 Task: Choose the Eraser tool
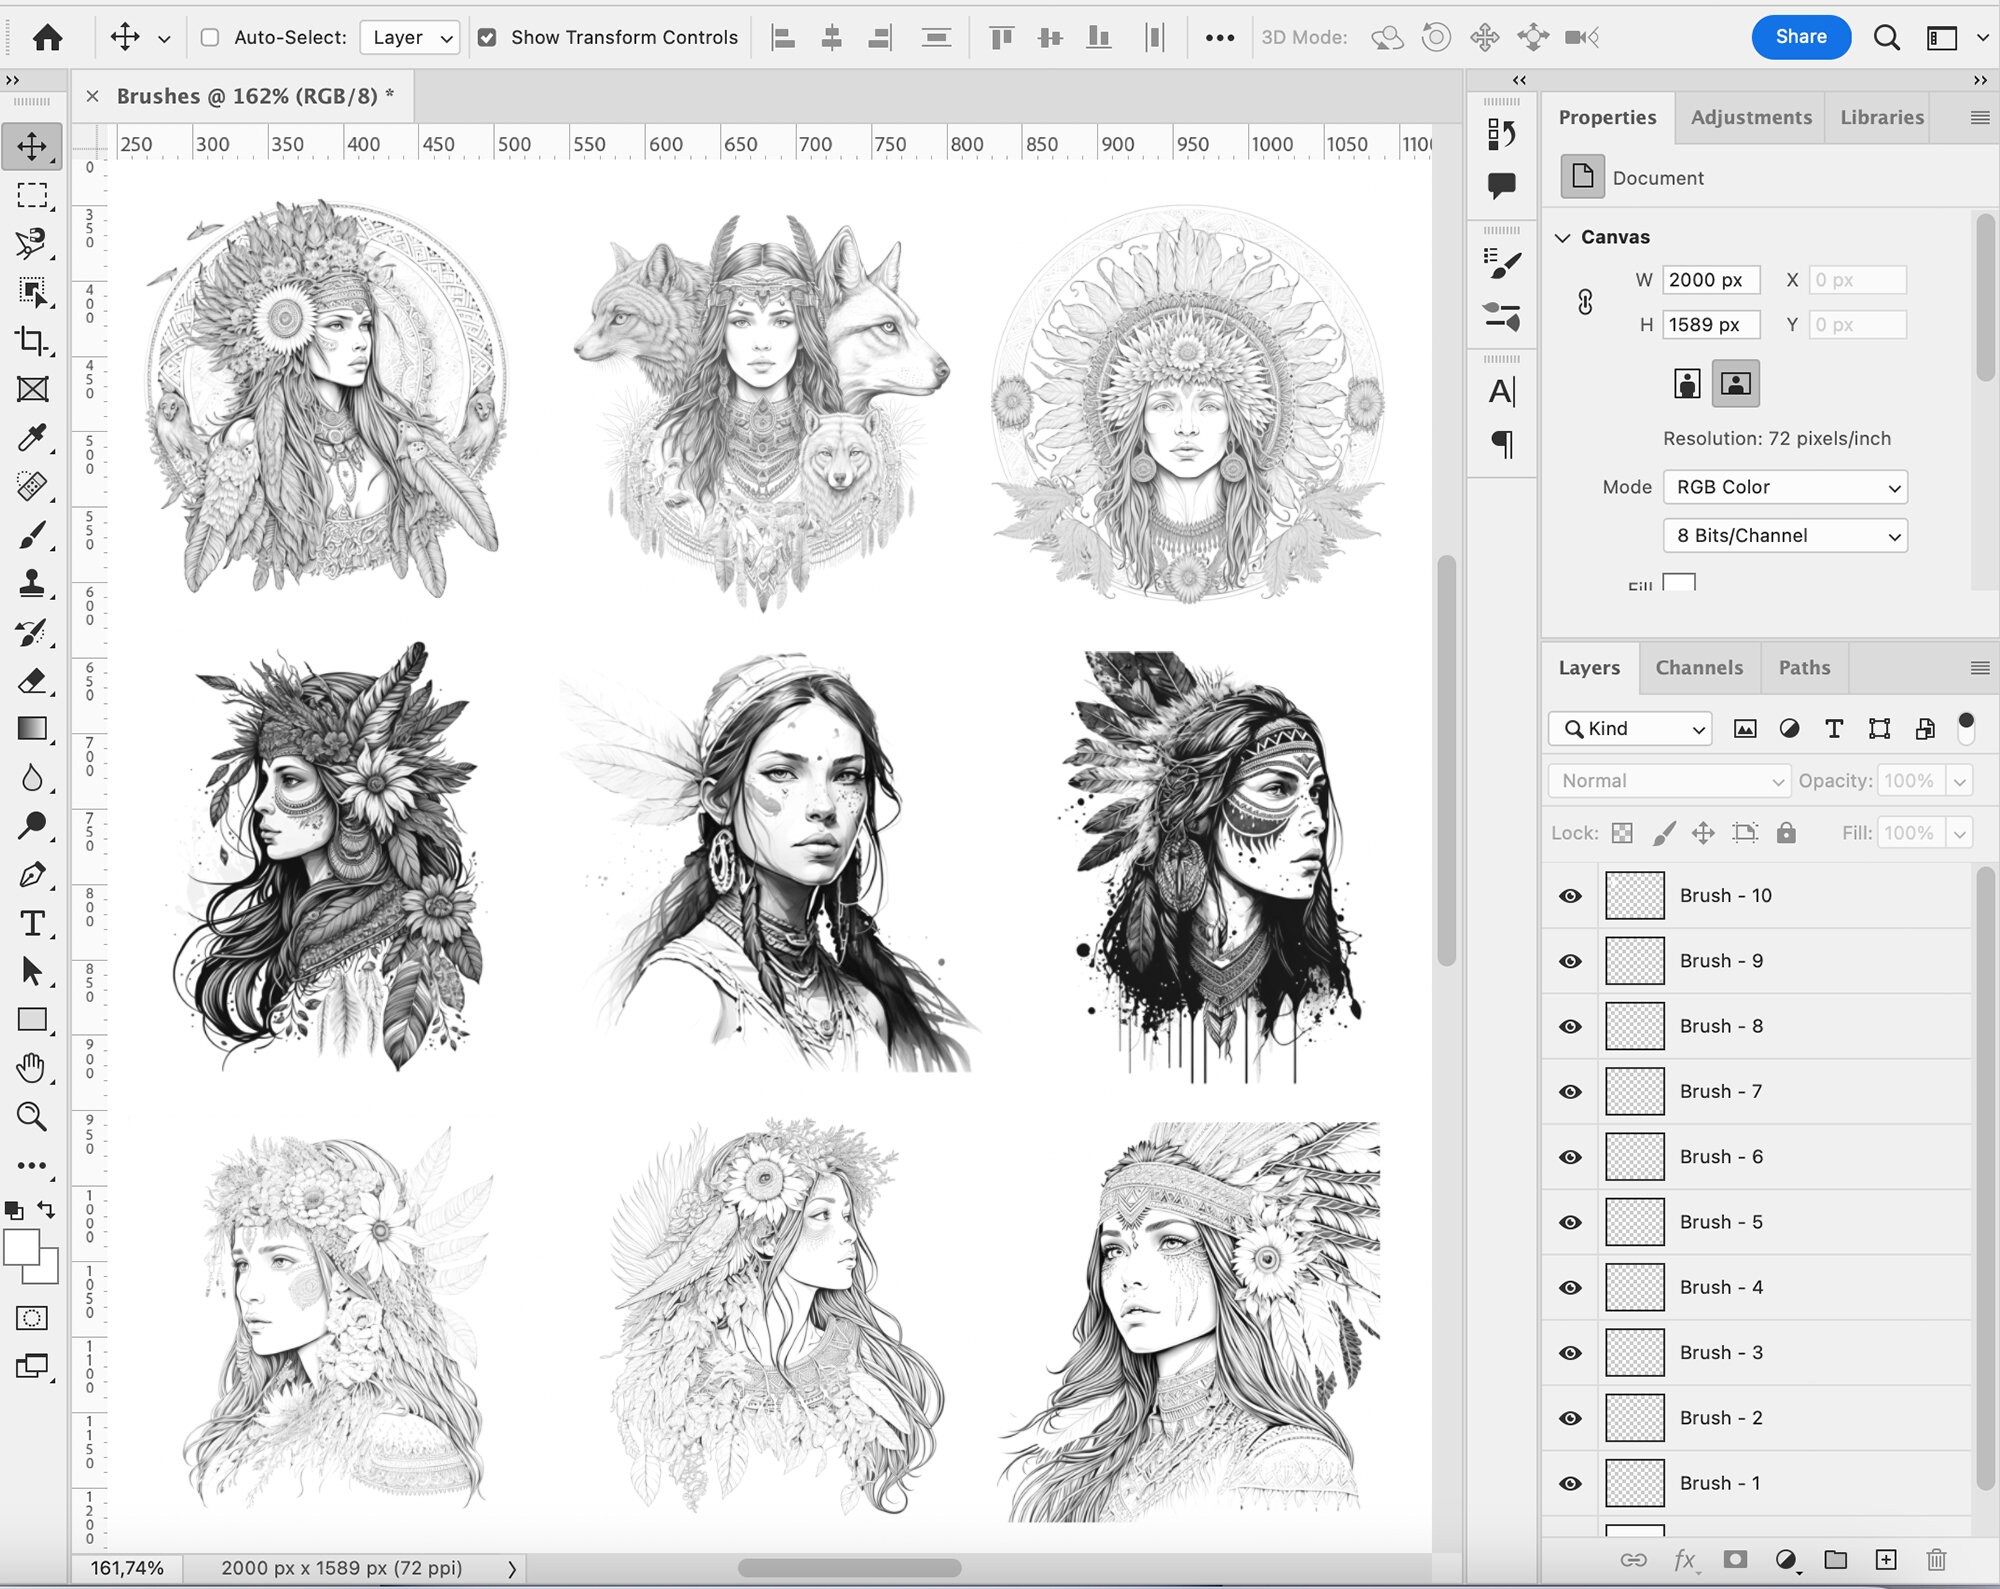(33, 682)
